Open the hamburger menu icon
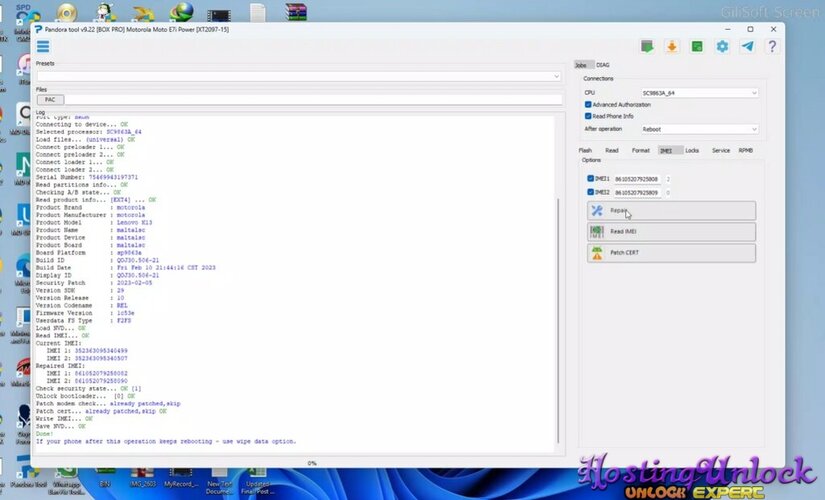 [x=43, y=47]
